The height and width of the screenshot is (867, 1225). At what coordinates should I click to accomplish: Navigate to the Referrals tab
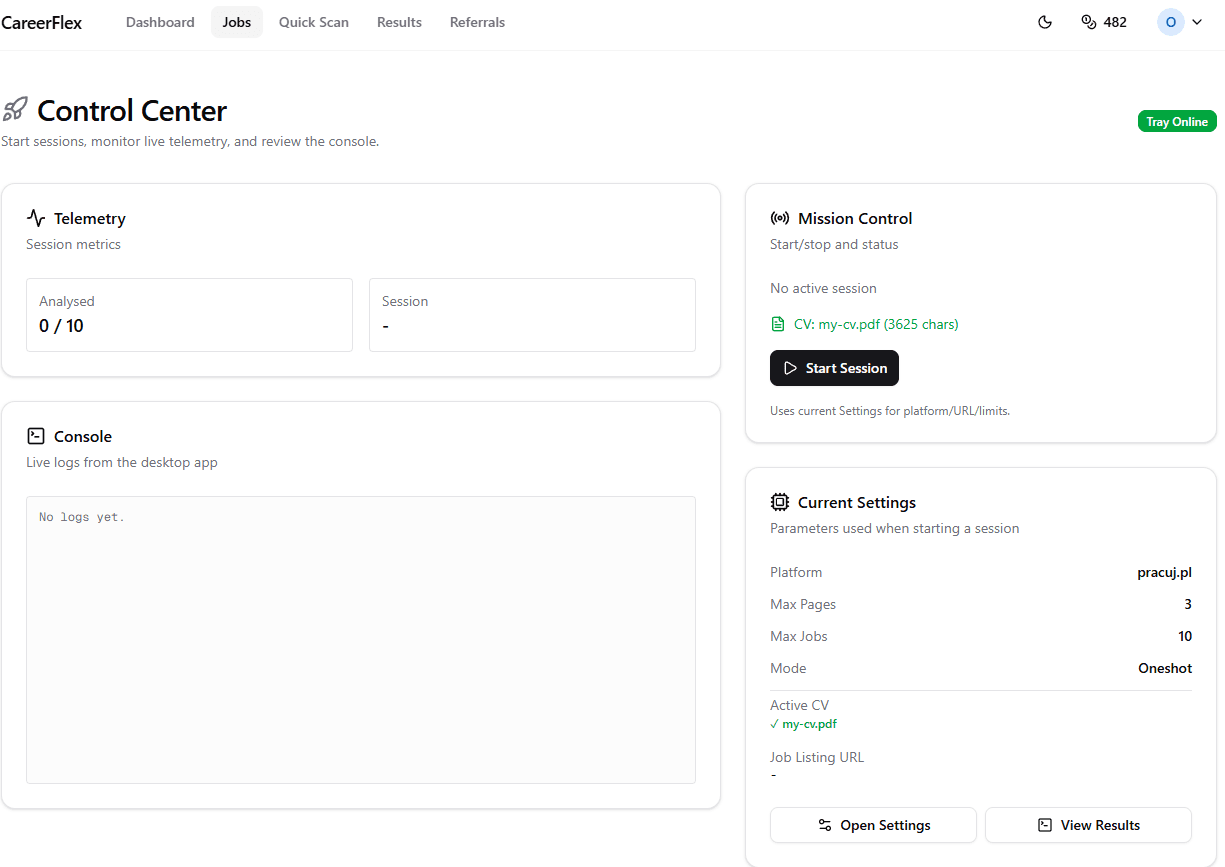(x=477, y=21)
